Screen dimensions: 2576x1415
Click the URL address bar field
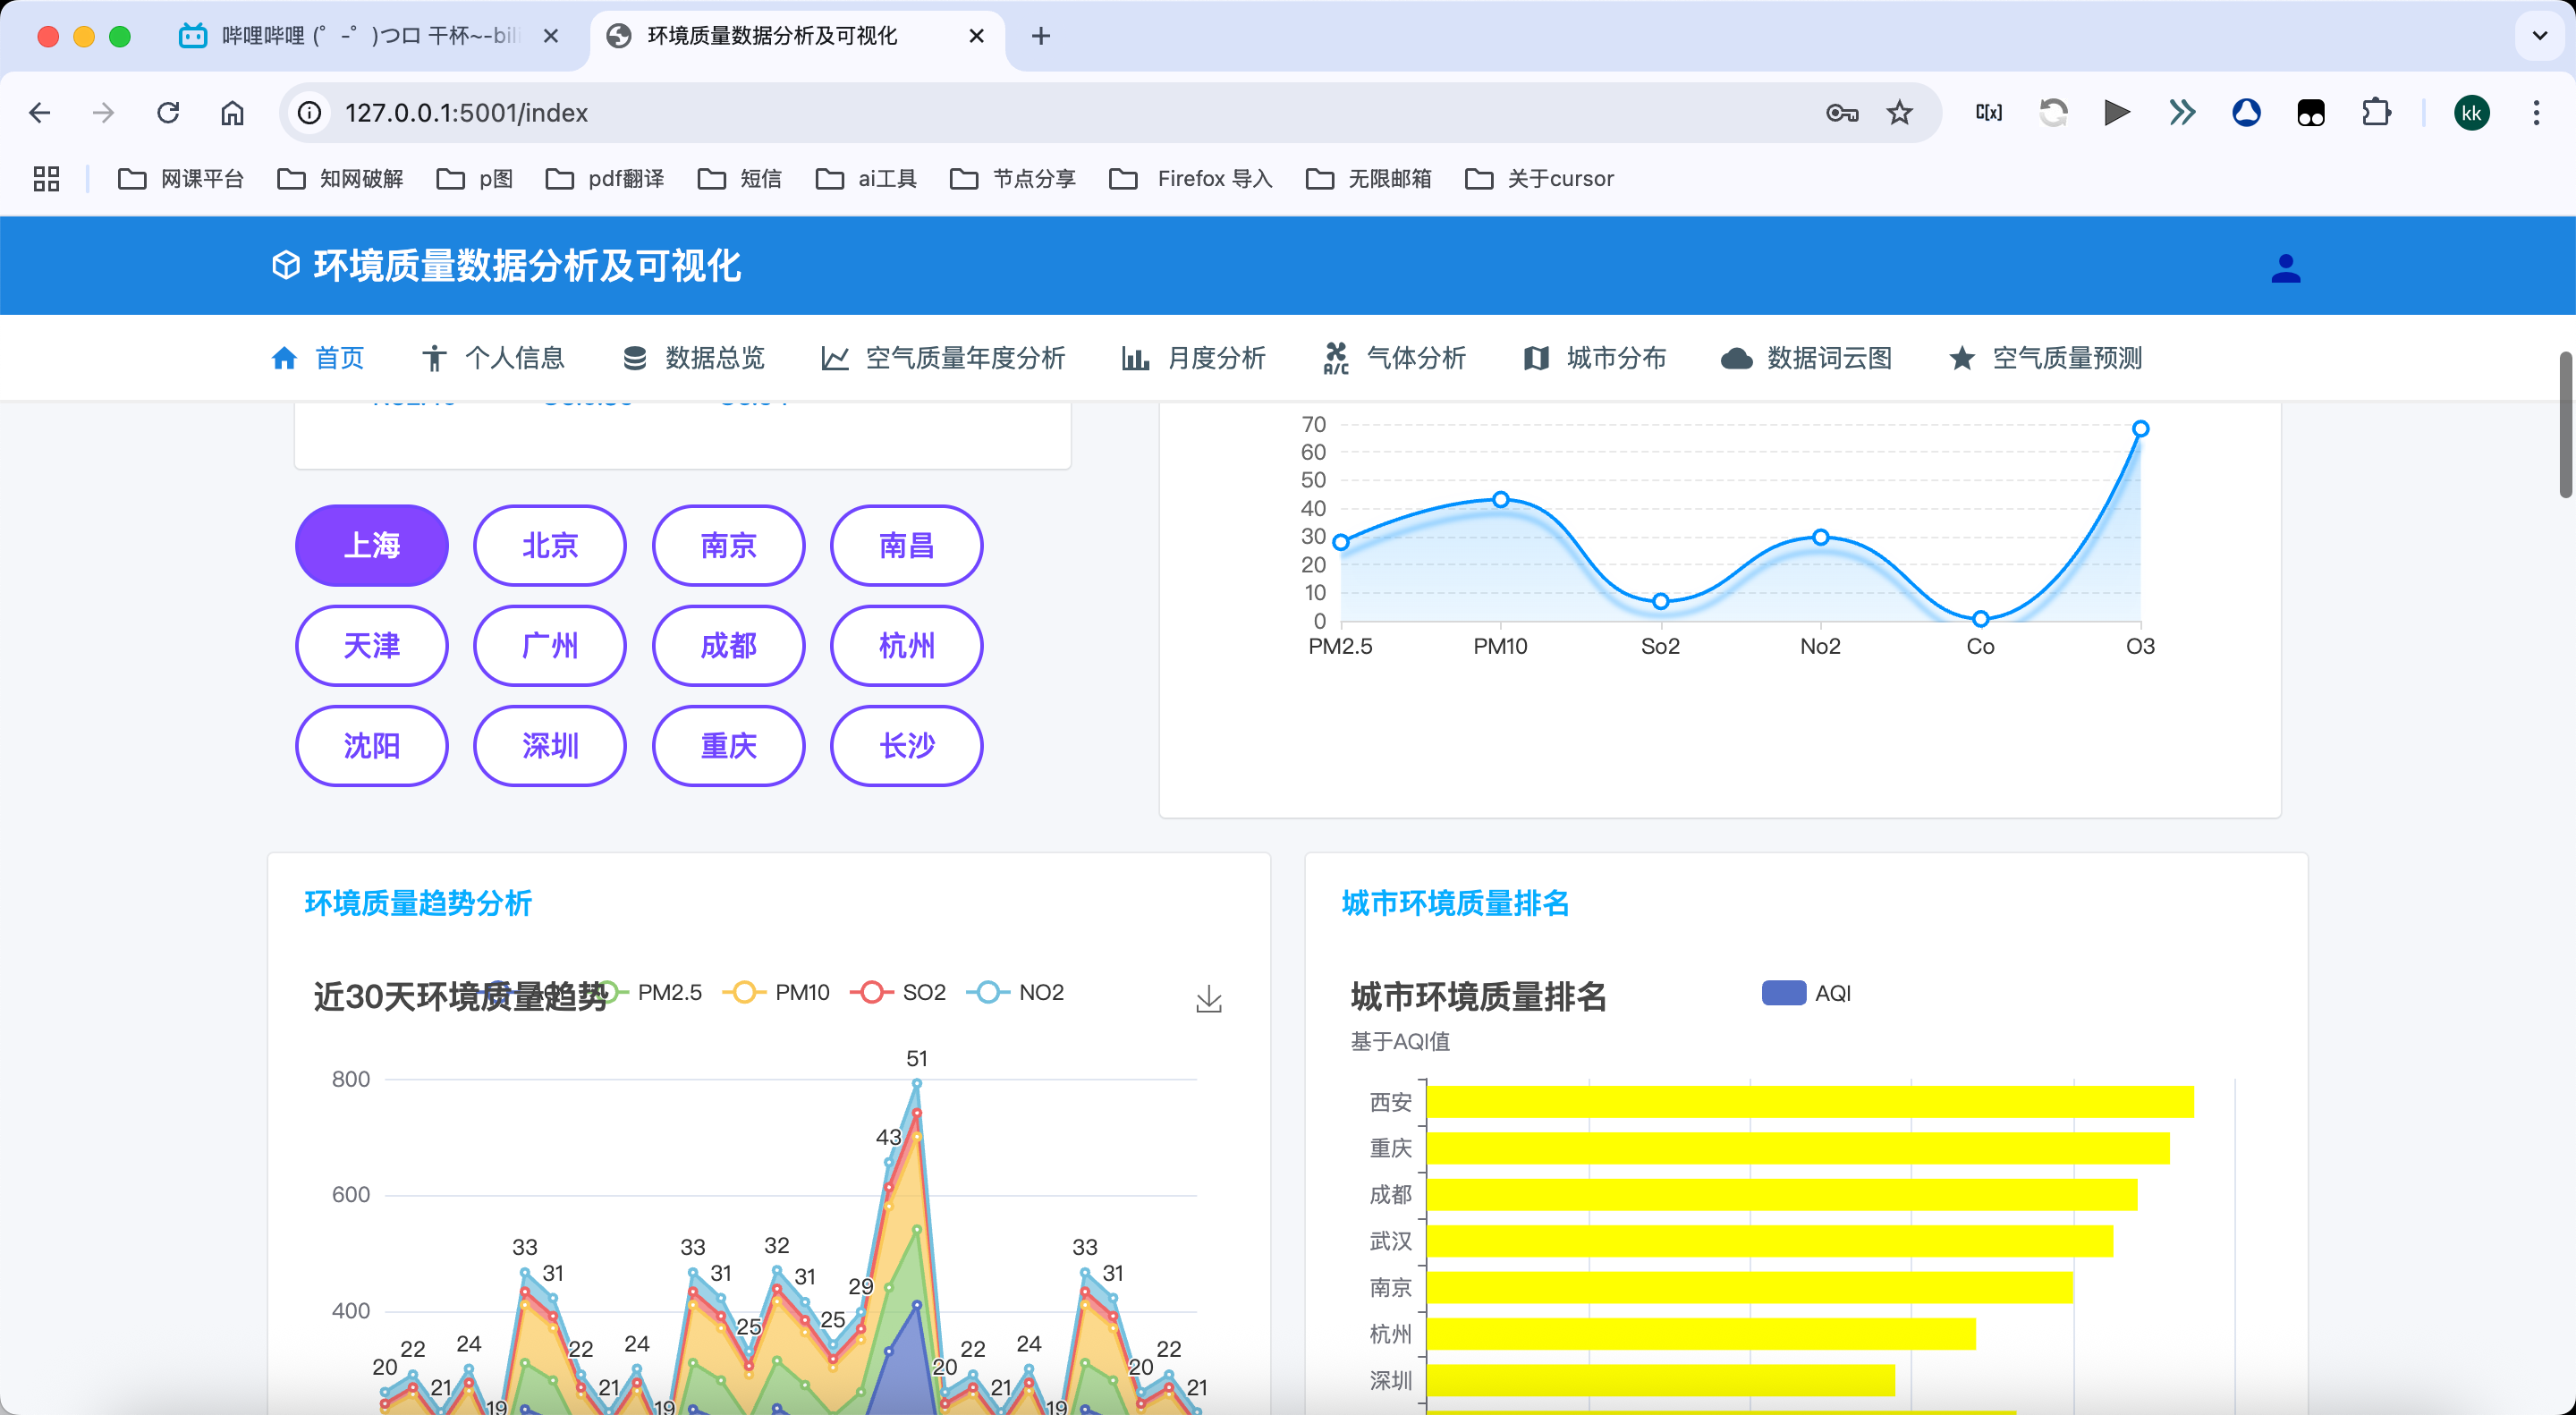click(1000, 113)
